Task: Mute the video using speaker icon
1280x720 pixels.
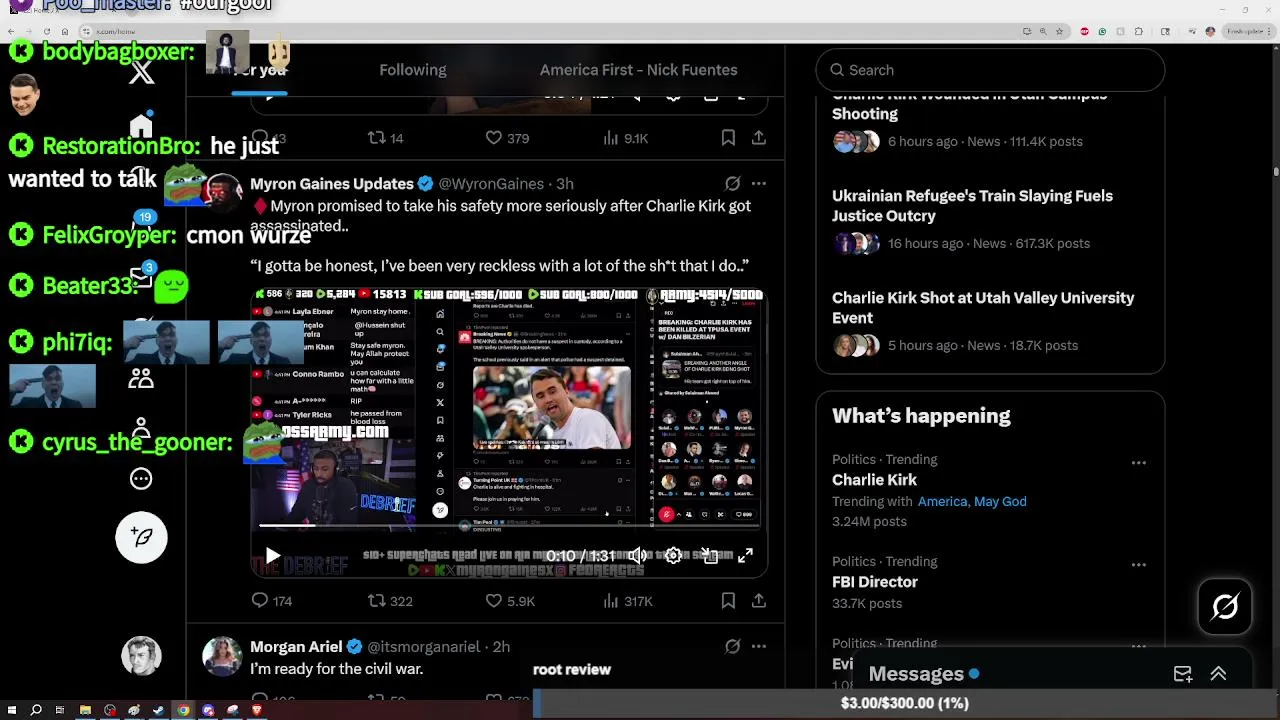Action: 638,556
